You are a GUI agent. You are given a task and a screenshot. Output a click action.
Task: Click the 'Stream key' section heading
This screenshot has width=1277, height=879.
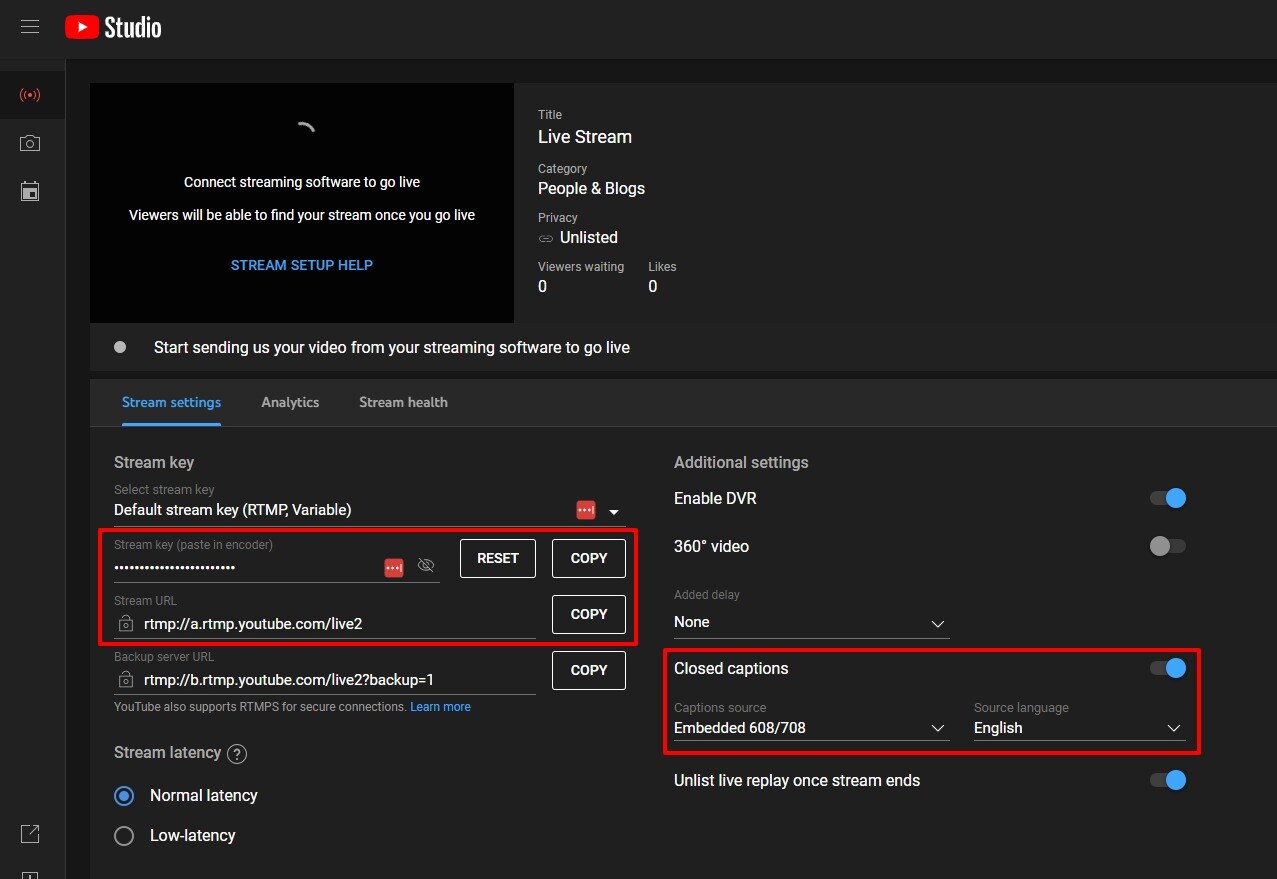(154, 462)
